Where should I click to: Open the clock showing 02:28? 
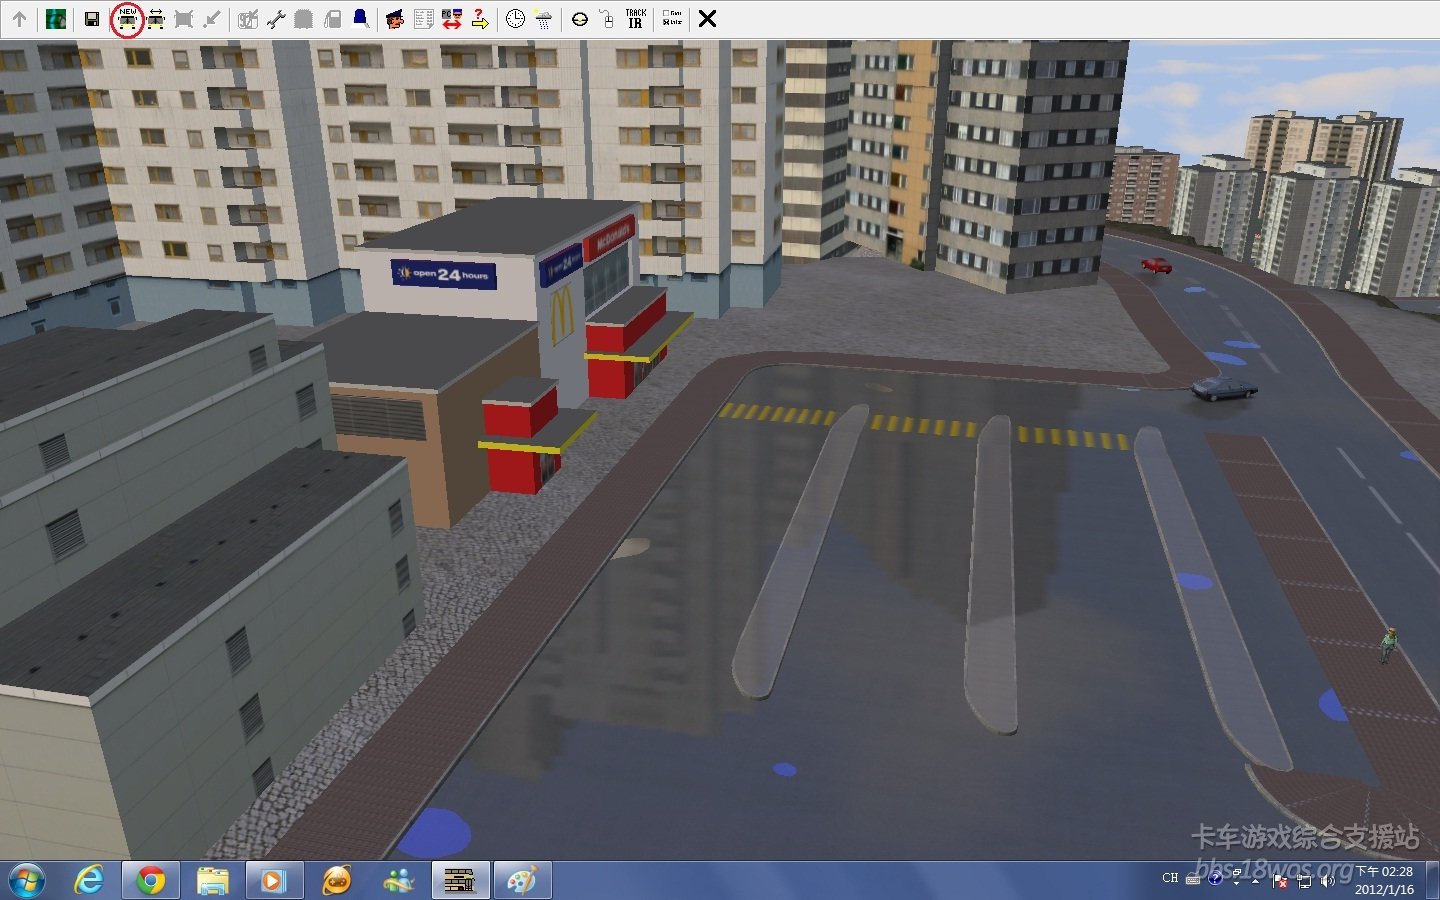(1384, 880)
